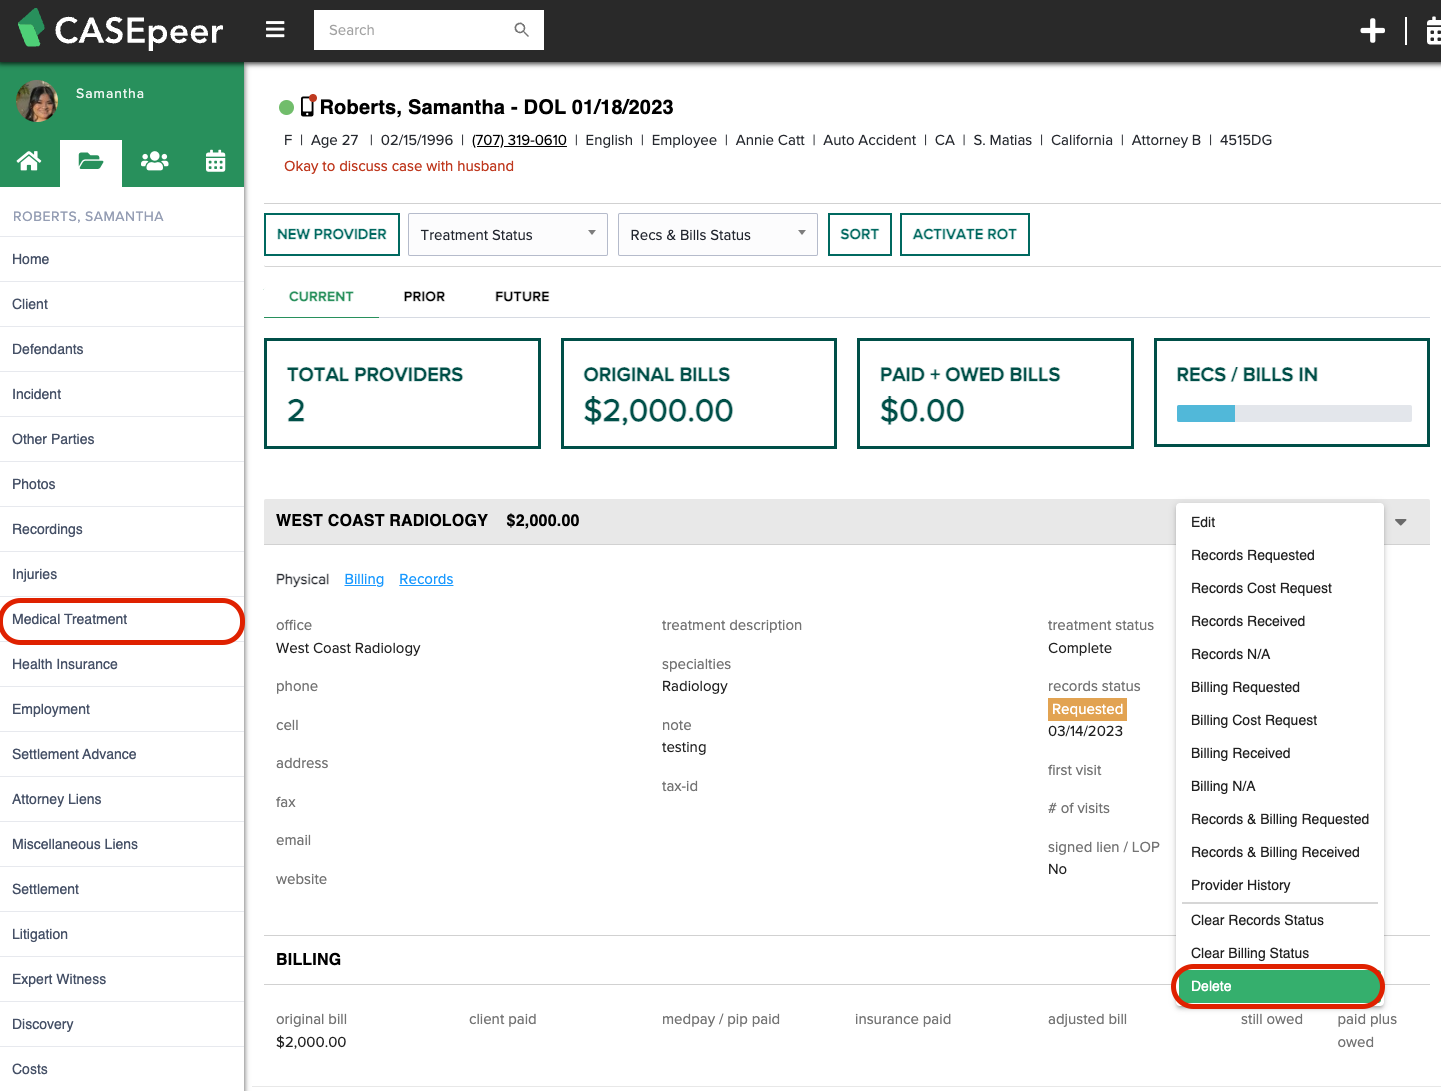
Task: Open Settlement Advance in sidebar
Action: coord(122,754)
